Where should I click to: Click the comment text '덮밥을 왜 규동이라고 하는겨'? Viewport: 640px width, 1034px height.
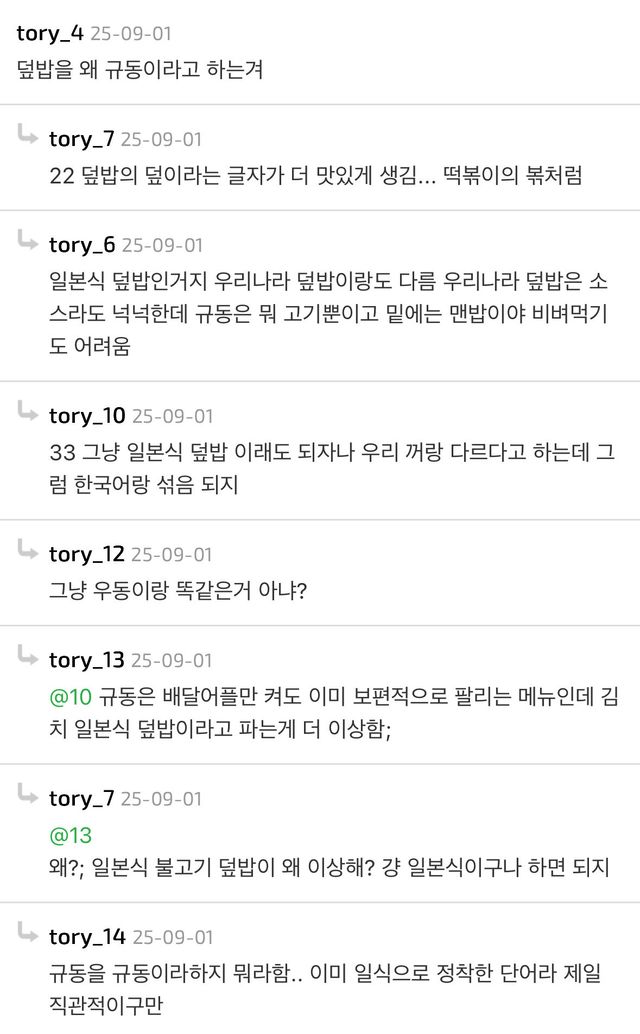pyautogui.click(x=140, y=70)
